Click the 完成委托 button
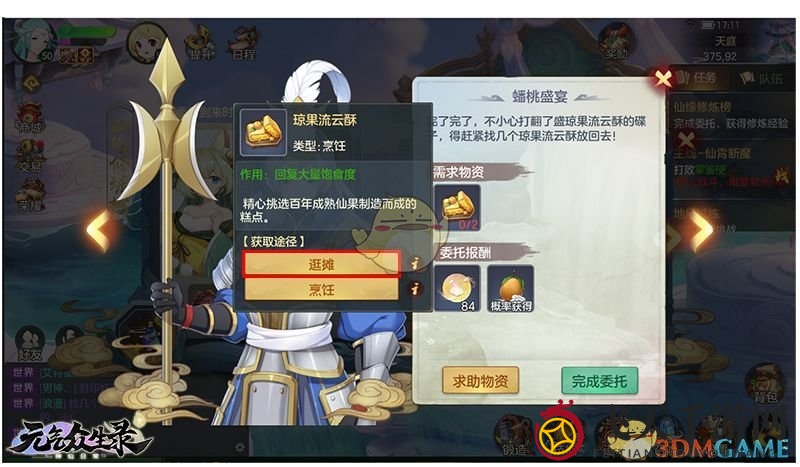Viewport: 800px width, 467px height. [599, 381]
